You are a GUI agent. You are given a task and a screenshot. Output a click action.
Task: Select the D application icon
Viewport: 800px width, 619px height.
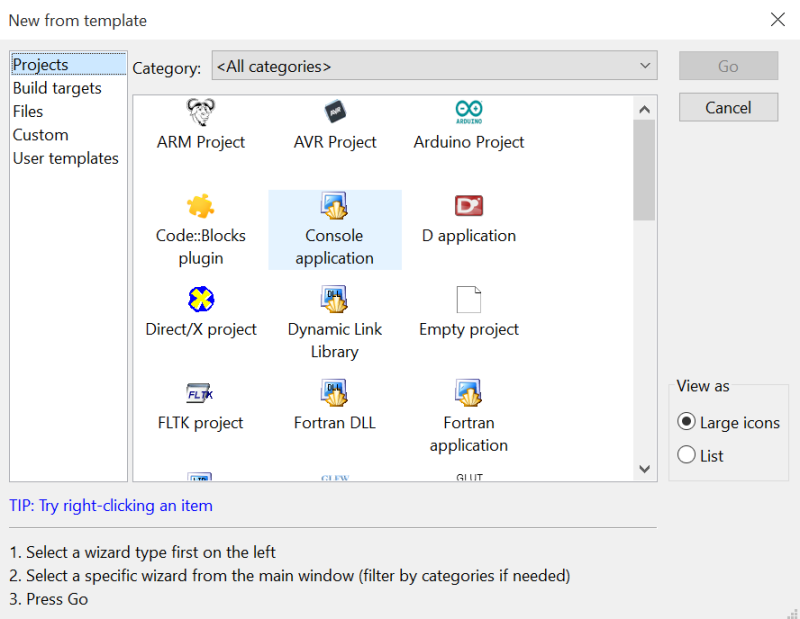pos(469,206)
